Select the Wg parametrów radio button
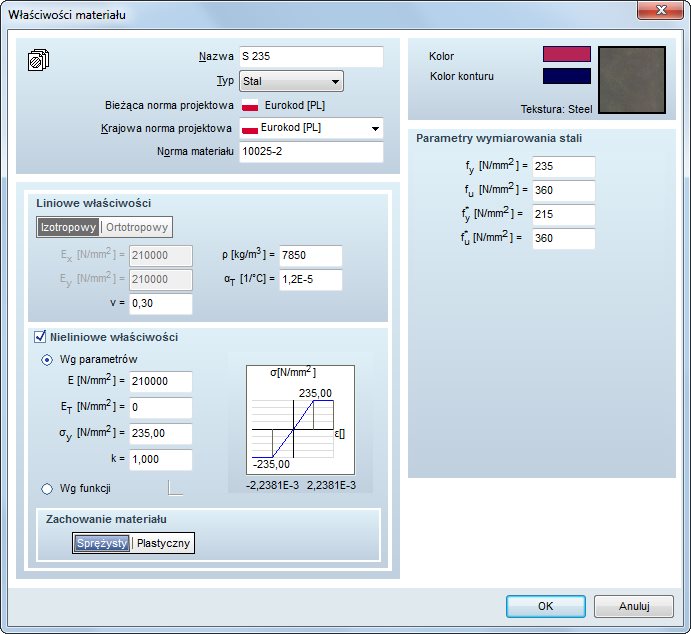The image size is (691, 634). pyautogui.click(x=47, y=359)
